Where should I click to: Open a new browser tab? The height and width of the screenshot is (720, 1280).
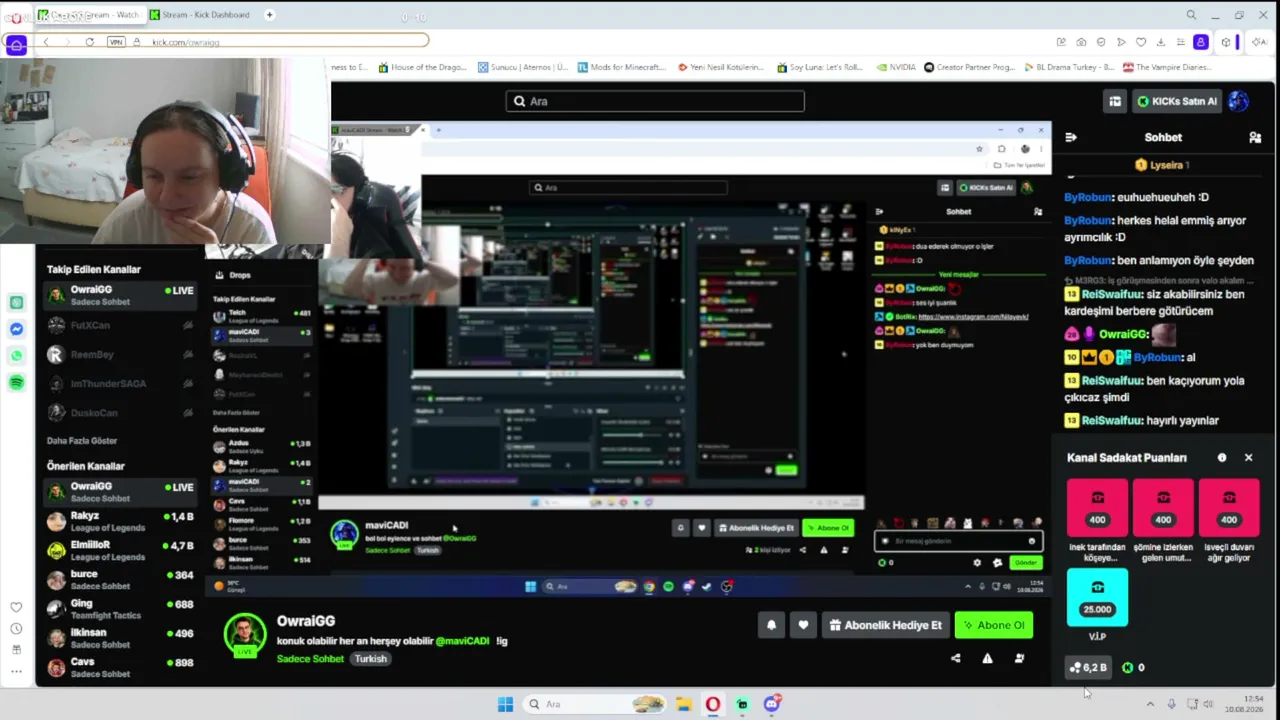[x=269, y=15]
